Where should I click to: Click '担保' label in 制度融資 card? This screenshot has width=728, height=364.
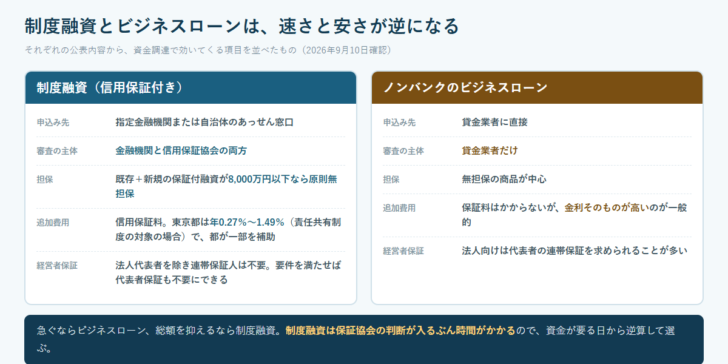coord(45,180)
